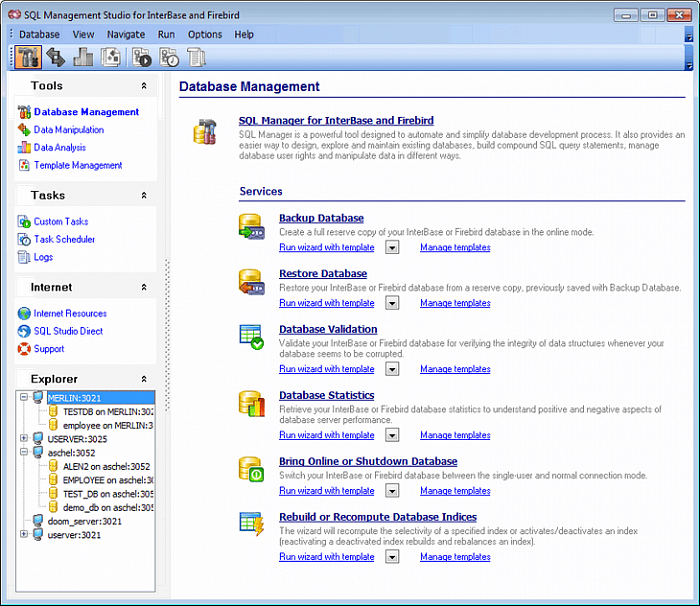Open the Run menu
Viewport: 700px width, 606px height.
[166, 34]
